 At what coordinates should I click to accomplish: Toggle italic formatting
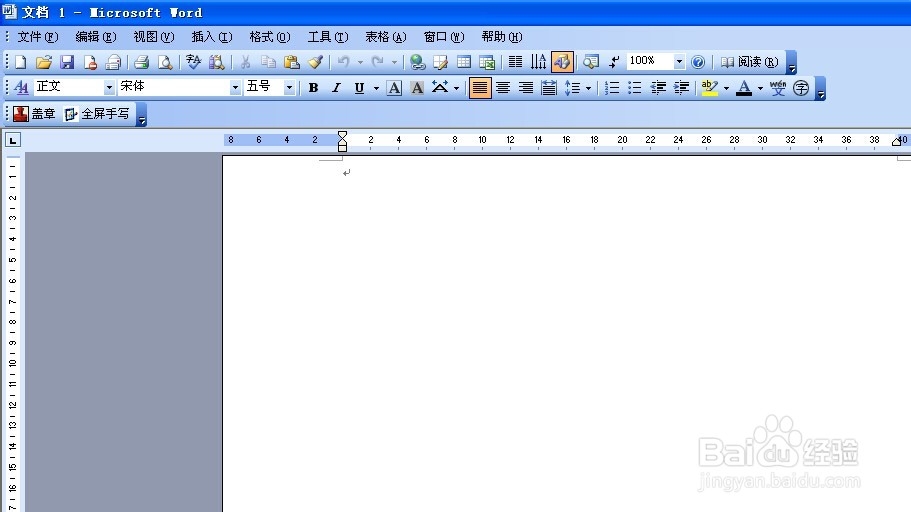pyautogui.click(x=336, y=88)
